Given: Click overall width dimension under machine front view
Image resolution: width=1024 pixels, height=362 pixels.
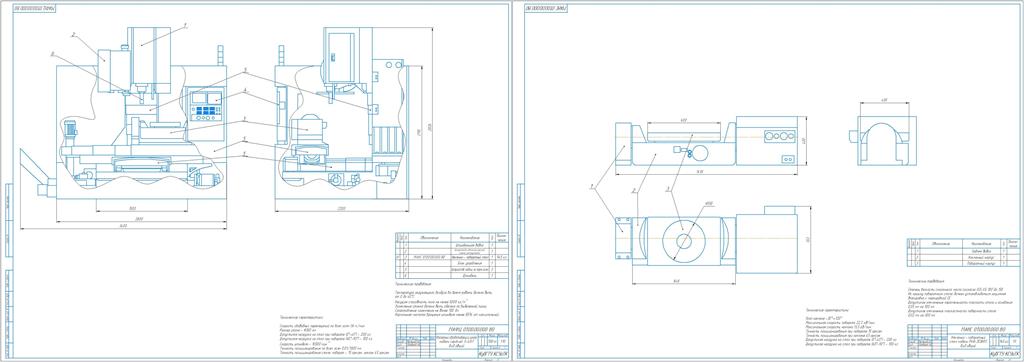Looking at the screenshot, I should click(x=123, y=226).
